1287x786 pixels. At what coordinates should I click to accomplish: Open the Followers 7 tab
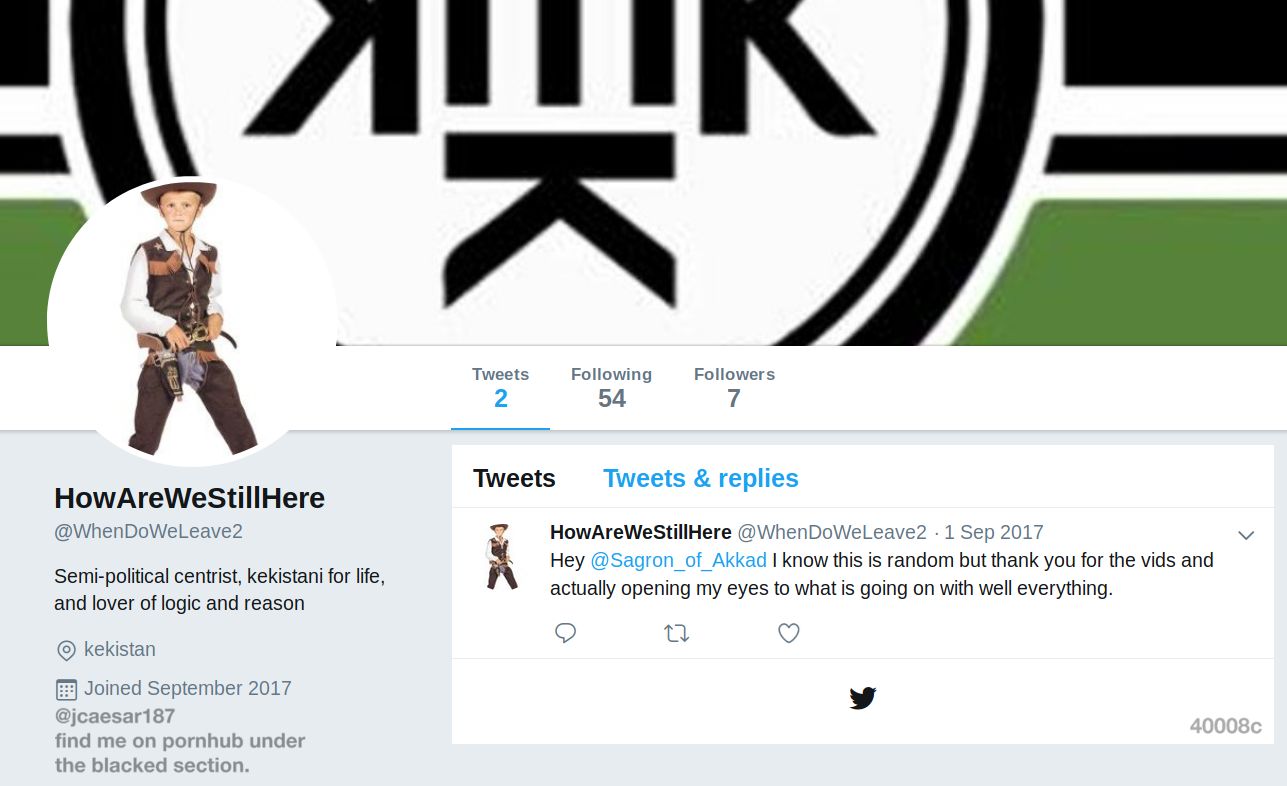coord(734,388)
